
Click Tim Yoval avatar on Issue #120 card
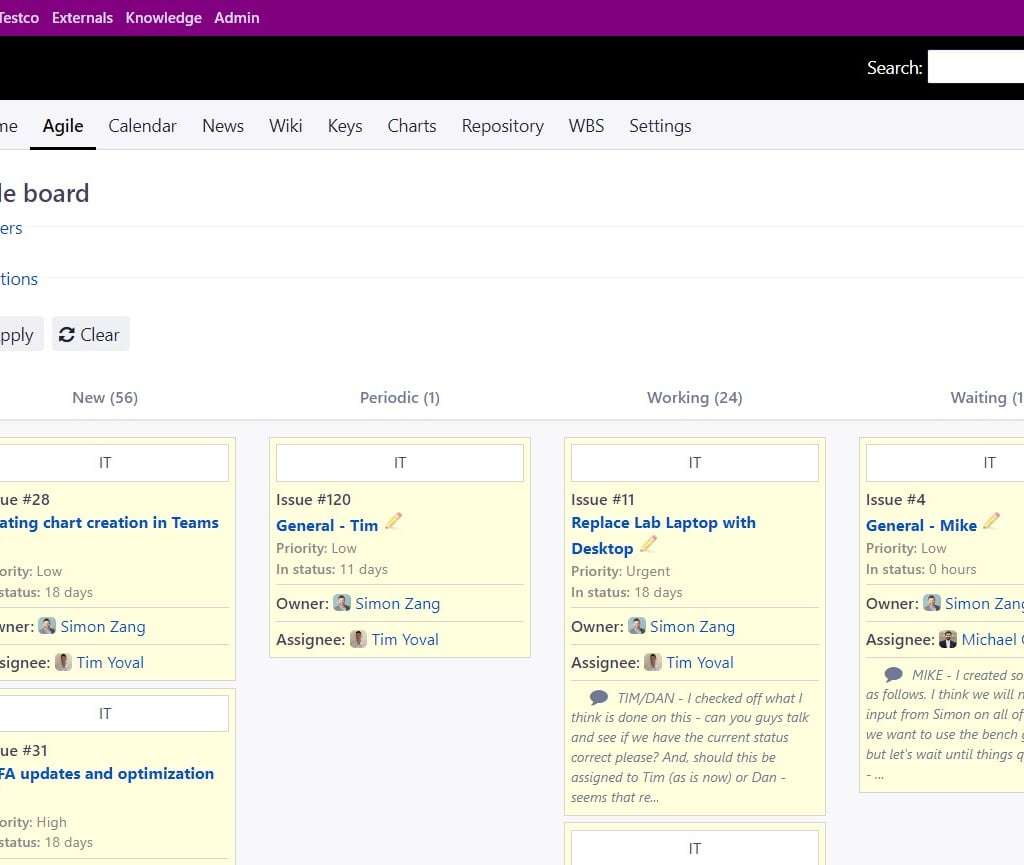[358, 638]
